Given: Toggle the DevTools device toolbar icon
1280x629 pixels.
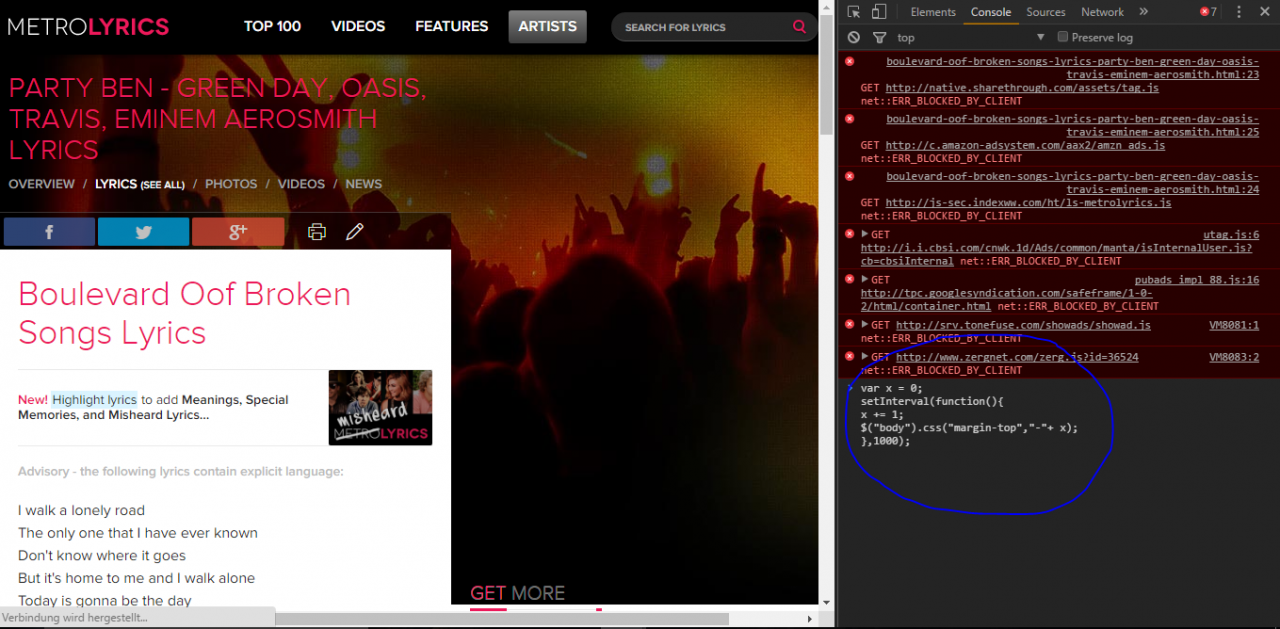Looking at the screenshot, I should 879,12.
